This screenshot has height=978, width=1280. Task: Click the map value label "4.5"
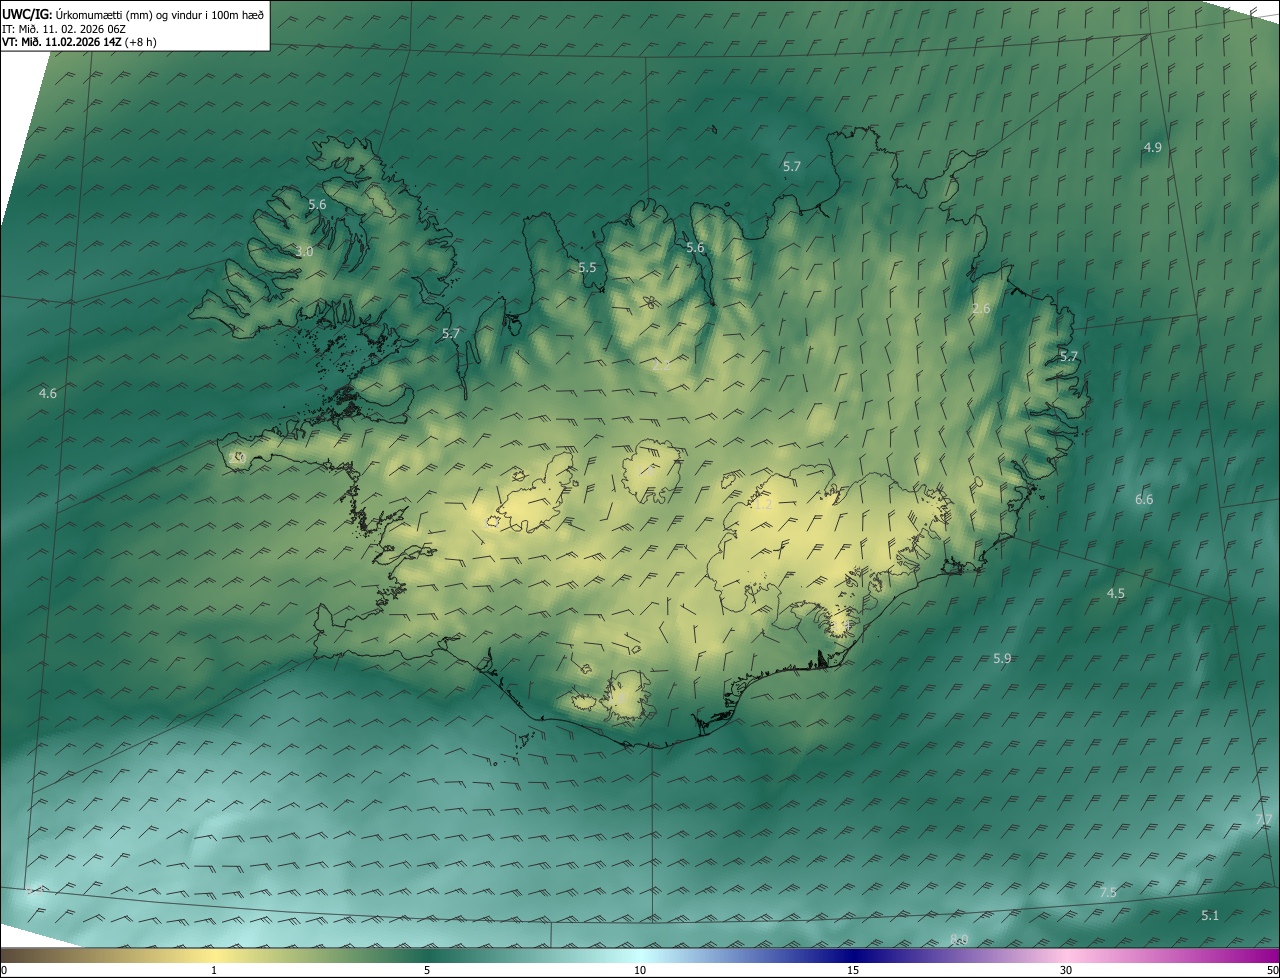coord(1115,593)
